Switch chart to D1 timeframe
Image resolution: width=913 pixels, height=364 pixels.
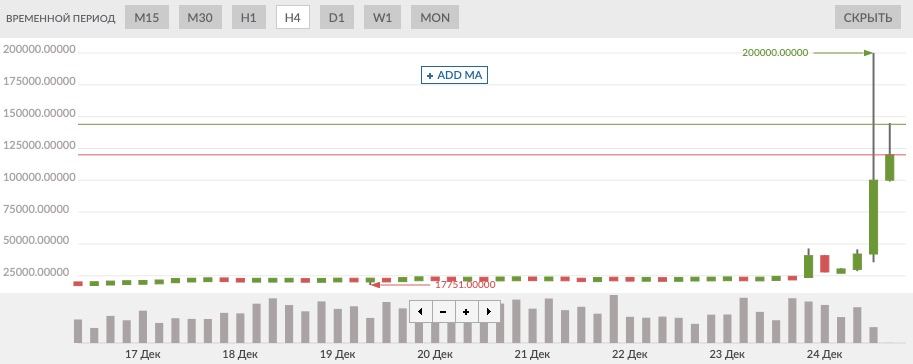[337, 17]
